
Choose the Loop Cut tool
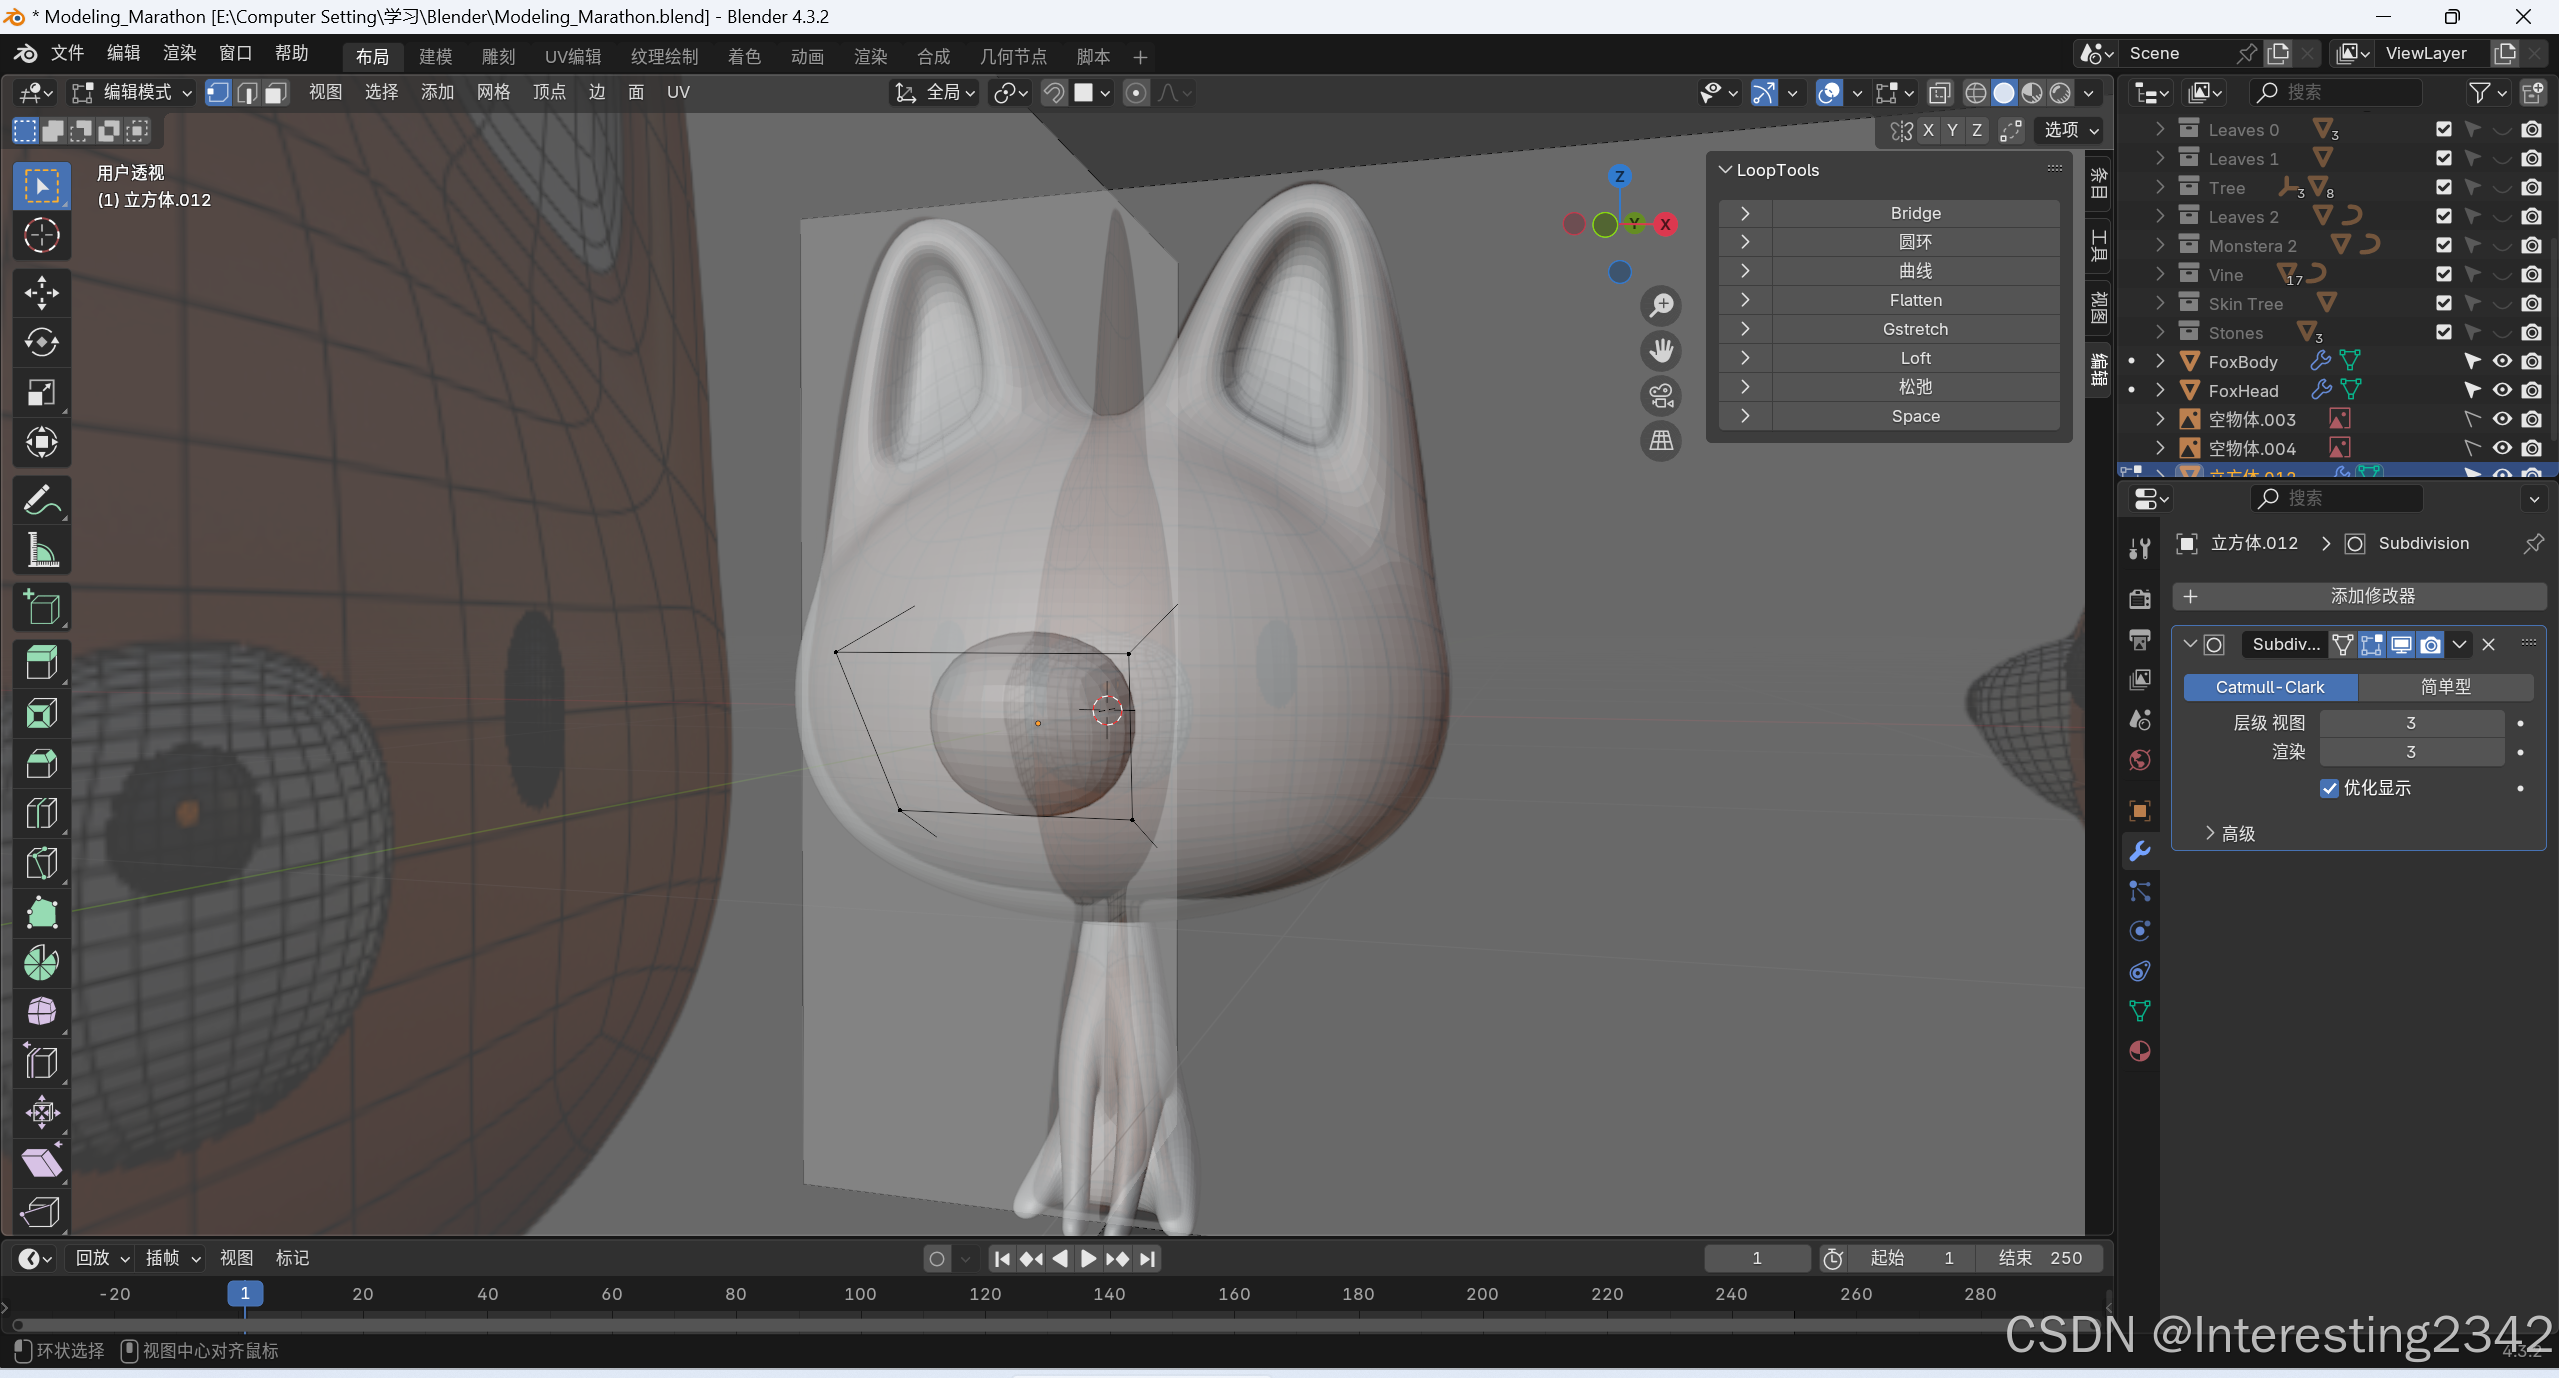(41, 813)
